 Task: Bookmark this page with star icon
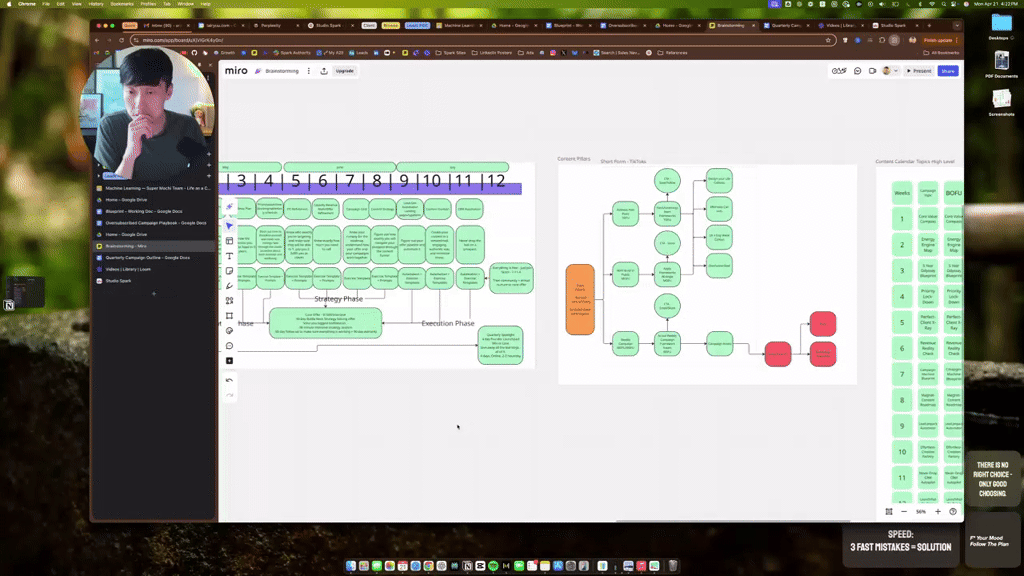(x=828, y=40)
